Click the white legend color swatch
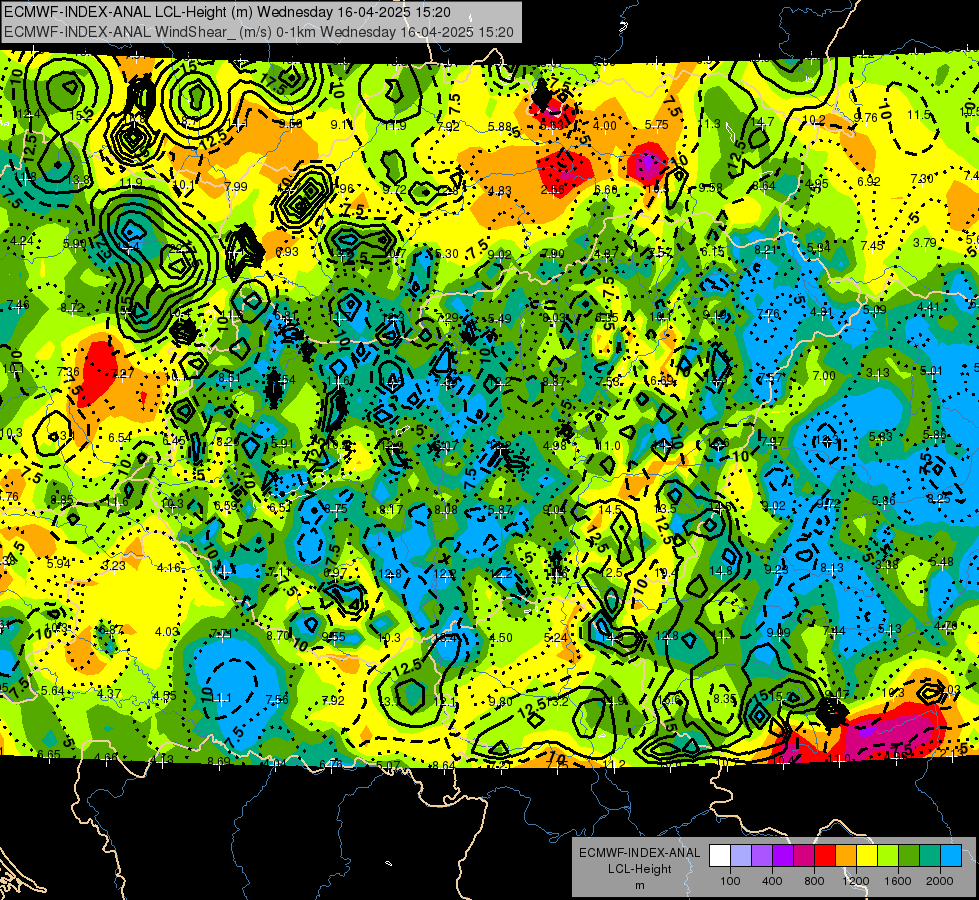The image size is (979, 900). 720,856
